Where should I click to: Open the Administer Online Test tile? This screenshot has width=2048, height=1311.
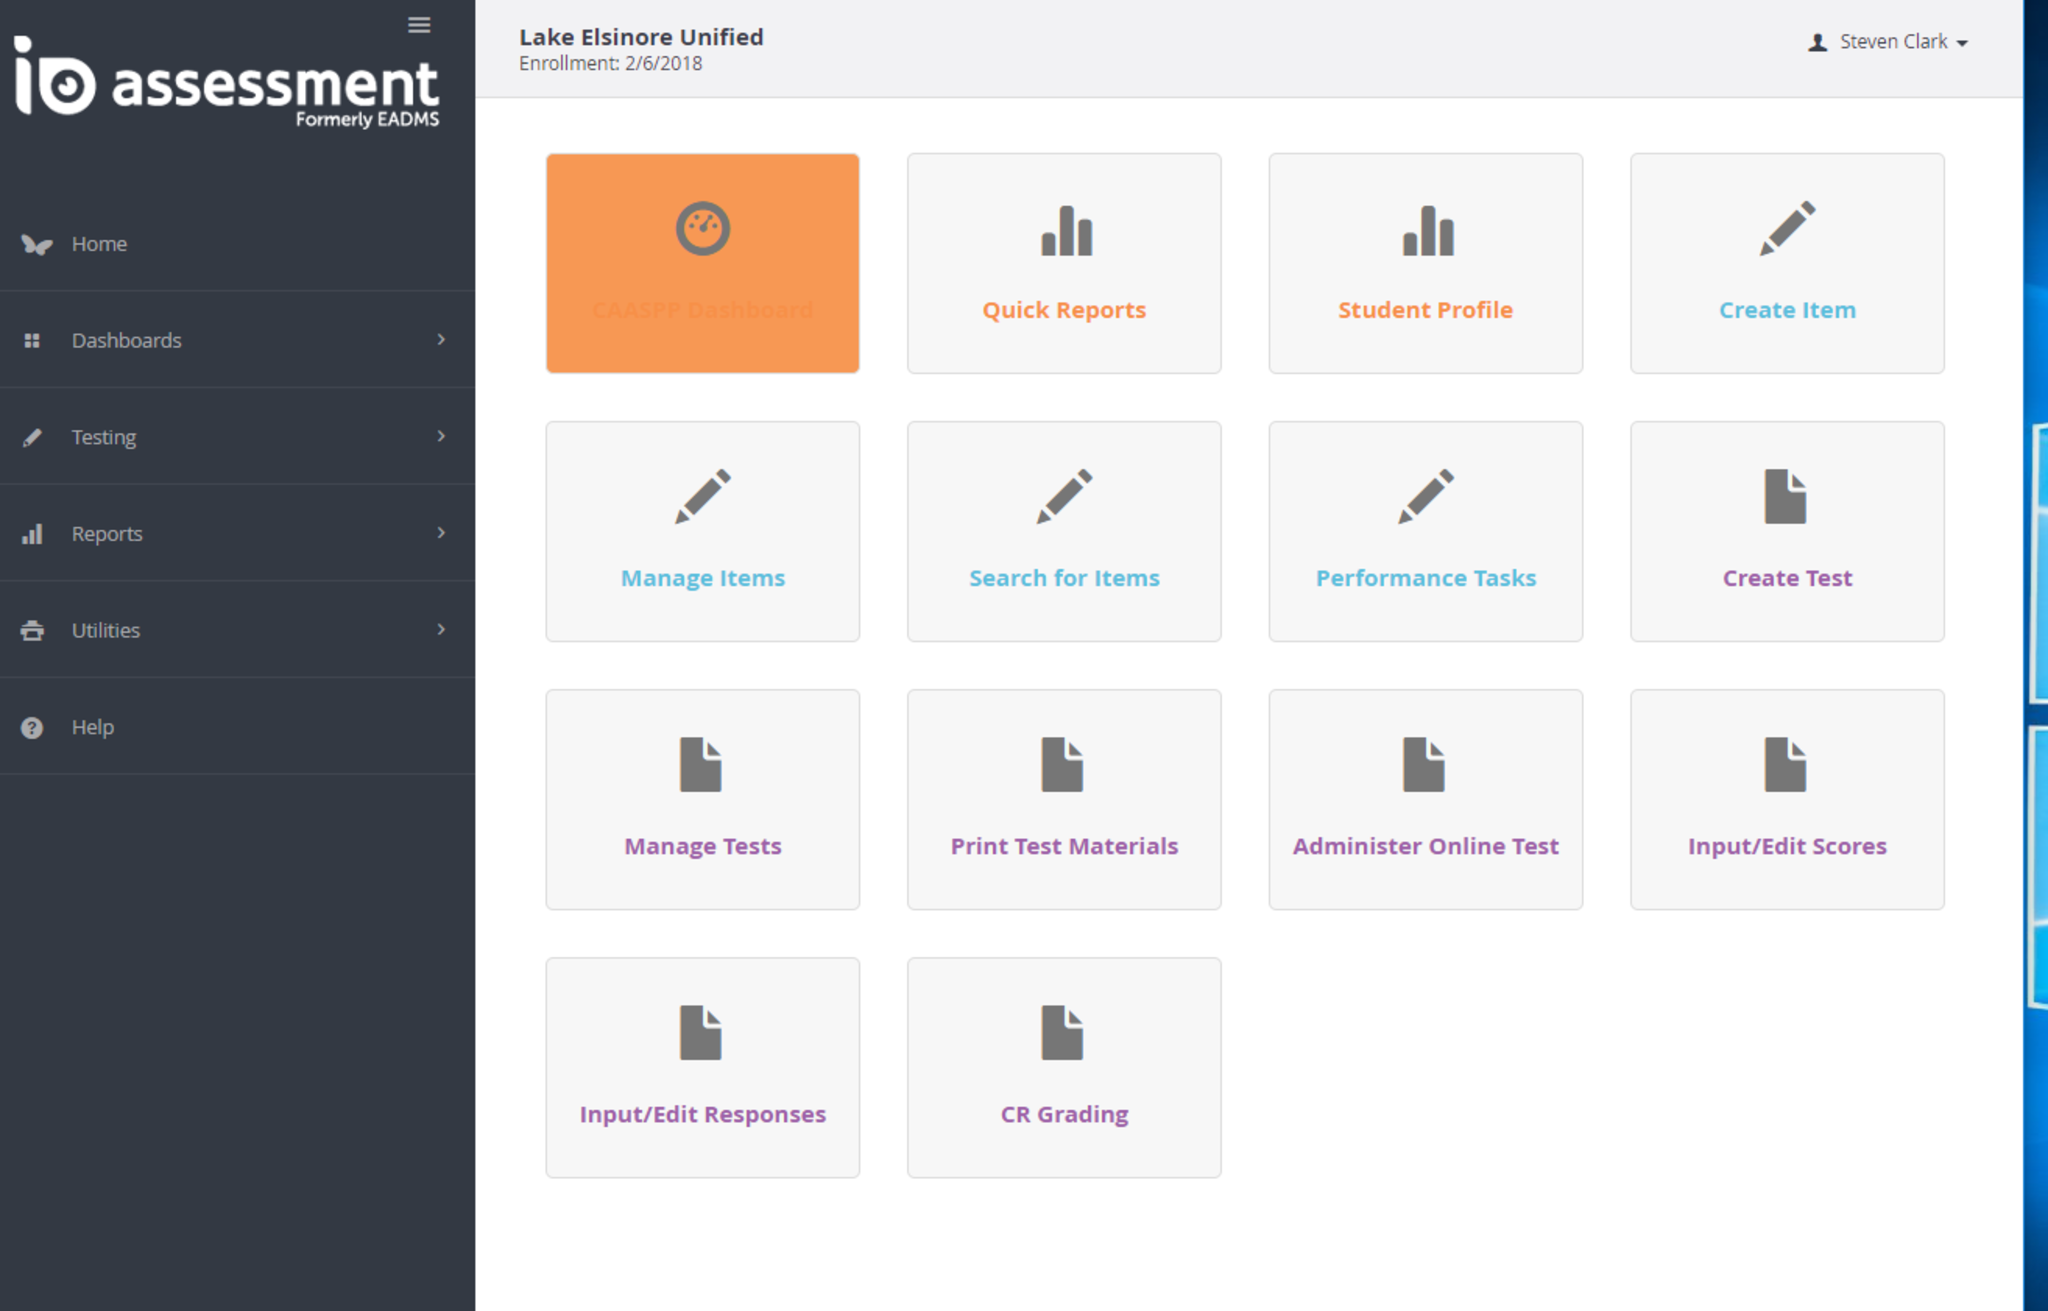pos(1425,800)
